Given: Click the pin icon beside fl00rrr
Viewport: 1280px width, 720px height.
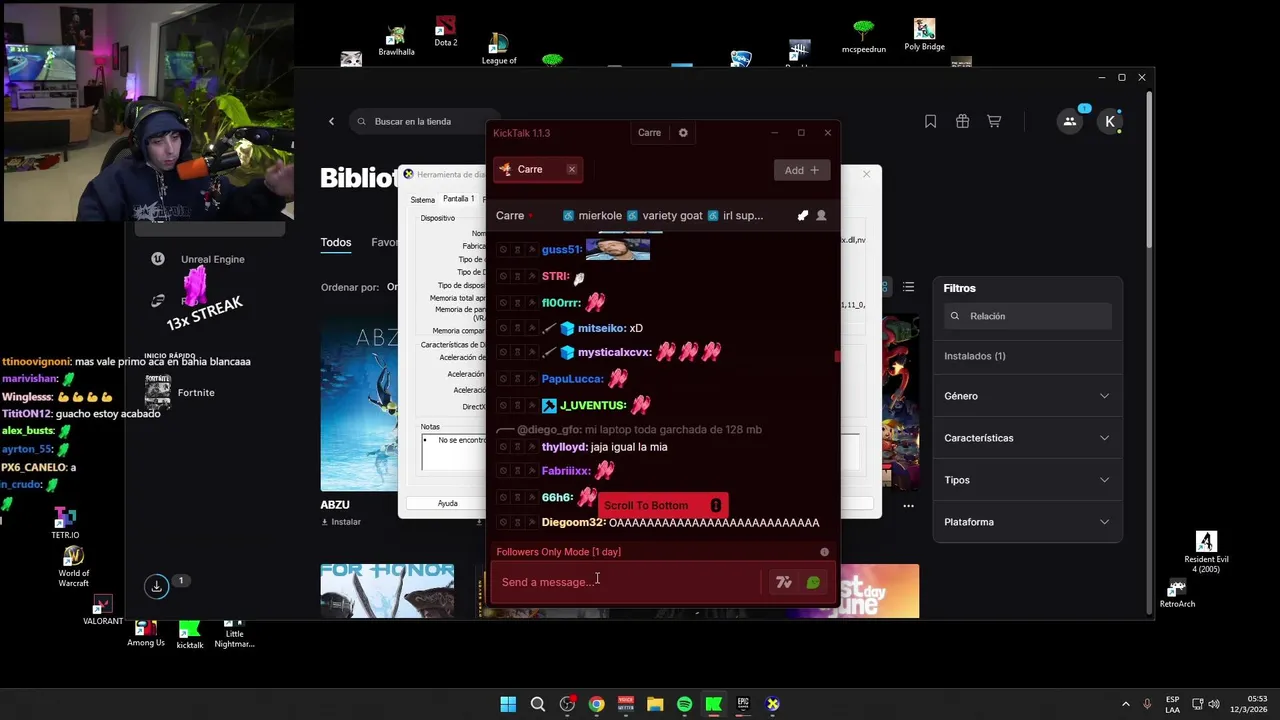Looking at the screenshot, I should click(531, 303).
